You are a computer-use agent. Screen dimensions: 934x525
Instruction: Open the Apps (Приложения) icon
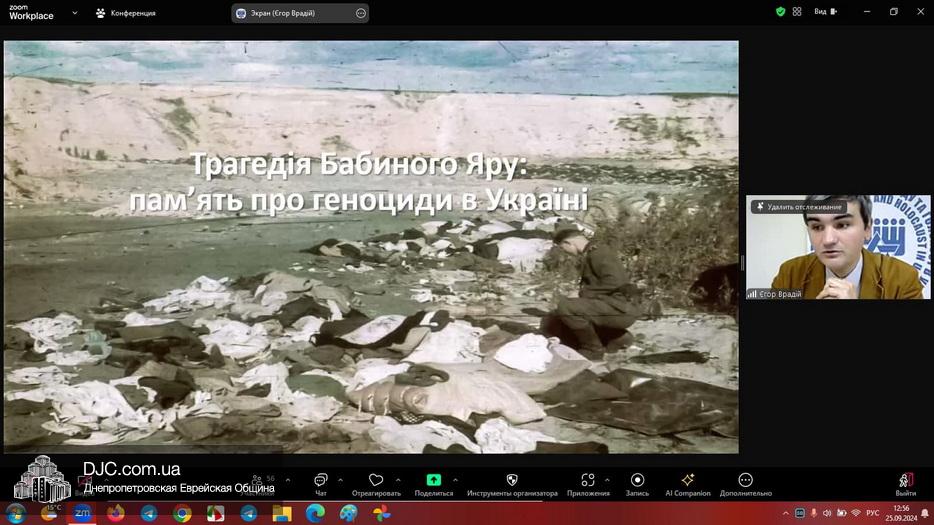(587, 481)
